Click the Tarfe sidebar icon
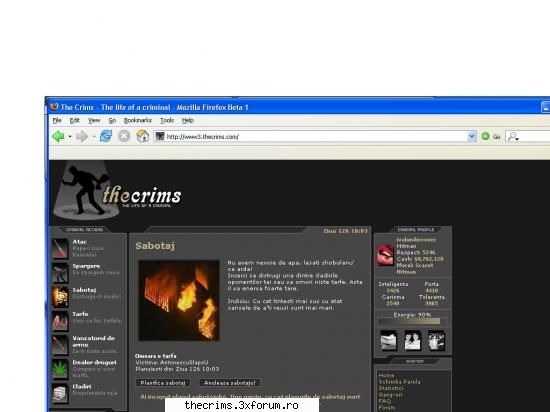This screenshot has width=550, height=412. pyautogui.click(x=60, y=321)
